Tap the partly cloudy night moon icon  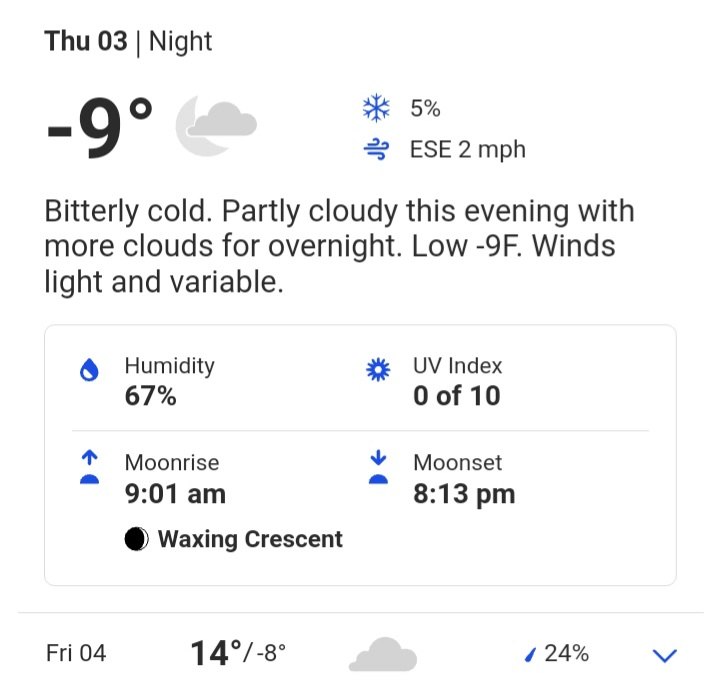click(216, 125)
